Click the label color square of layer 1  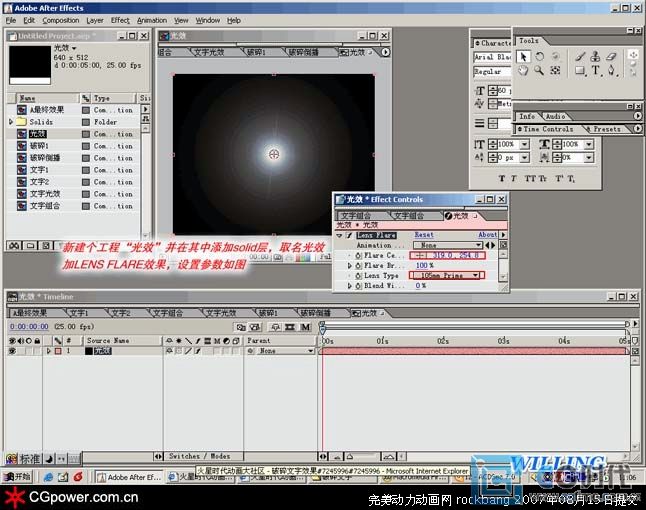(58, 351)
